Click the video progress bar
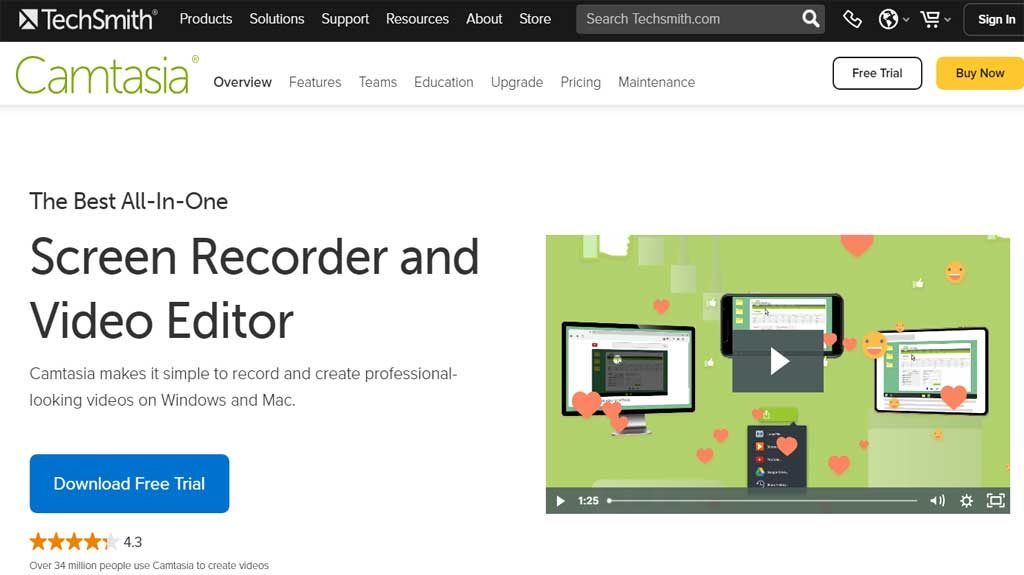Screen dimensions: 1024x575 click(x=762, y=500)
